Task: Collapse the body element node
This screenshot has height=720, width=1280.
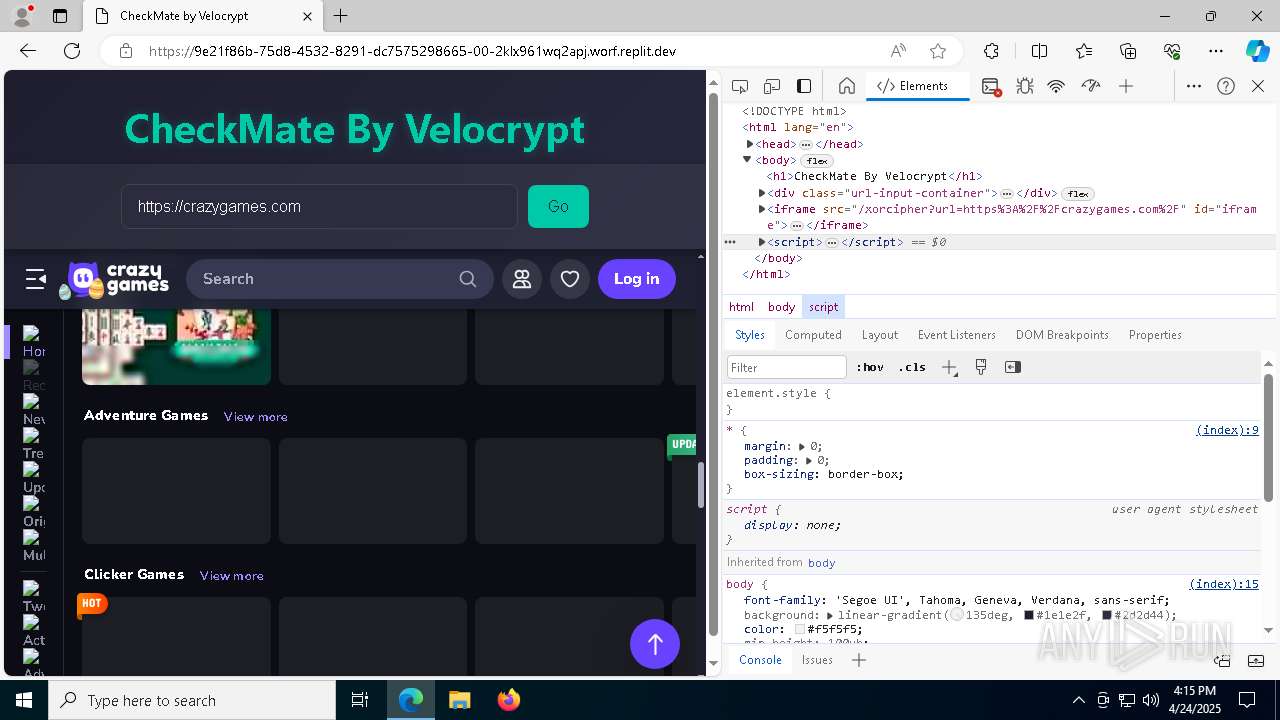Action: coord(747,160)
